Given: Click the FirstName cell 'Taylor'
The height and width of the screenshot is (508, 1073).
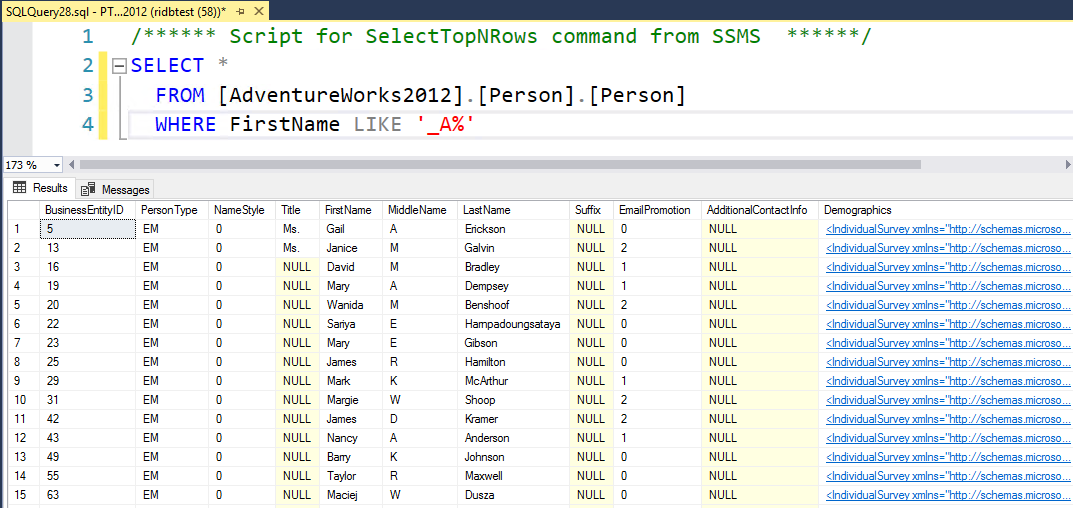Looking at the screenshot, I should coord(351,476).
